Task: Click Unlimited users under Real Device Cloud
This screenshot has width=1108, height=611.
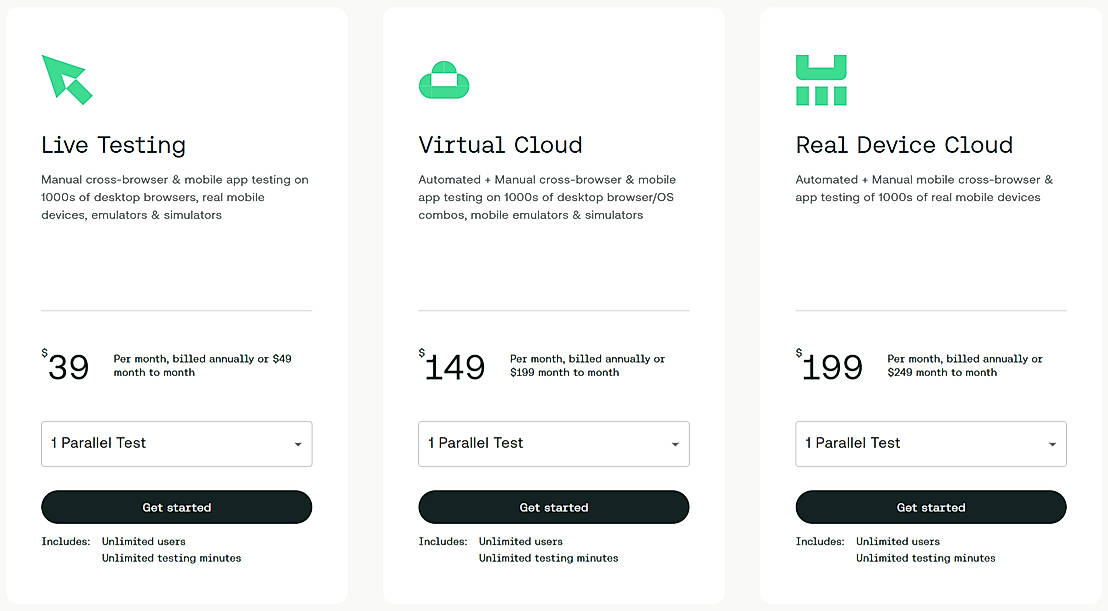Action: coord(897,542)
